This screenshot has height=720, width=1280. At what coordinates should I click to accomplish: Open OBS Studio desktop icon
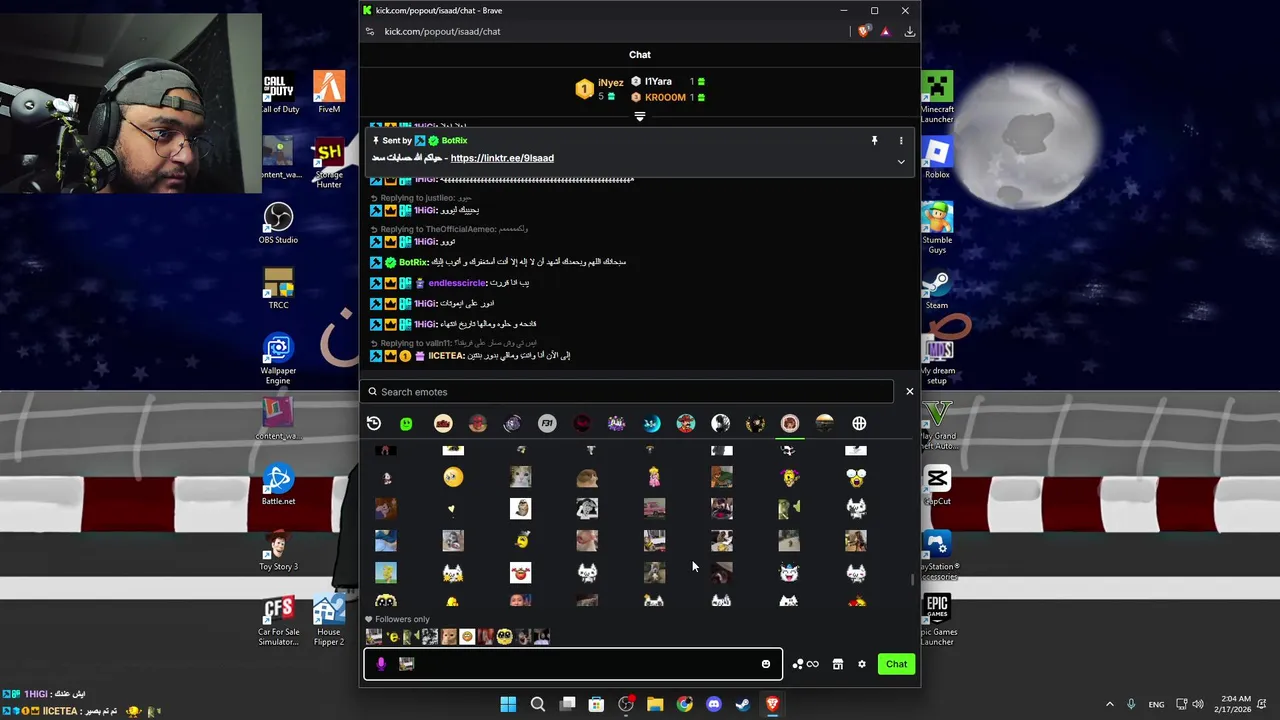[278, 223]
